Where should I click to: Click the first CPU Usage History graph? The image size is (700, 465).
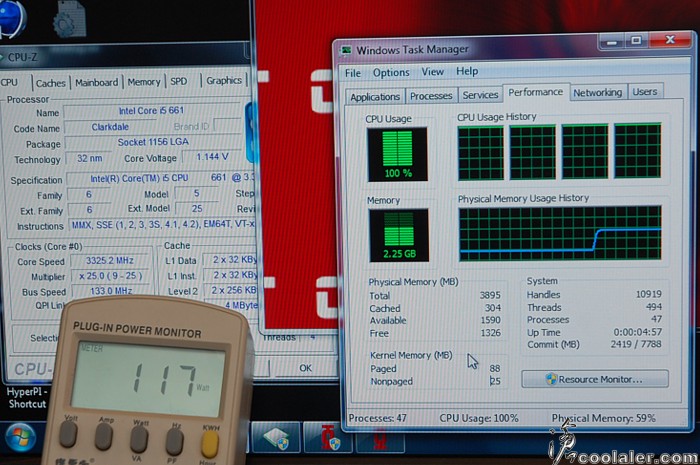481,153
